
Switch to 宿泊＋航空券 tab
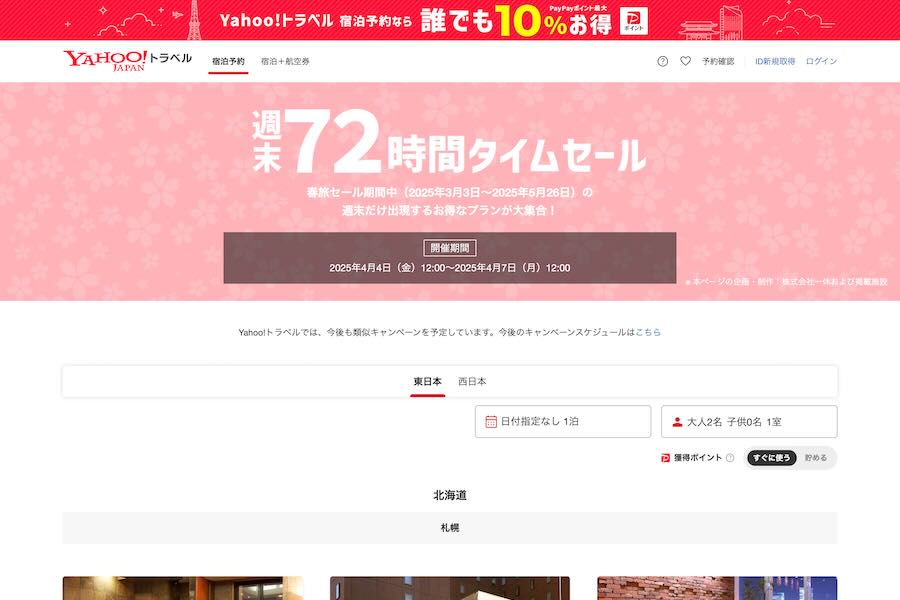tap(285, 61)
